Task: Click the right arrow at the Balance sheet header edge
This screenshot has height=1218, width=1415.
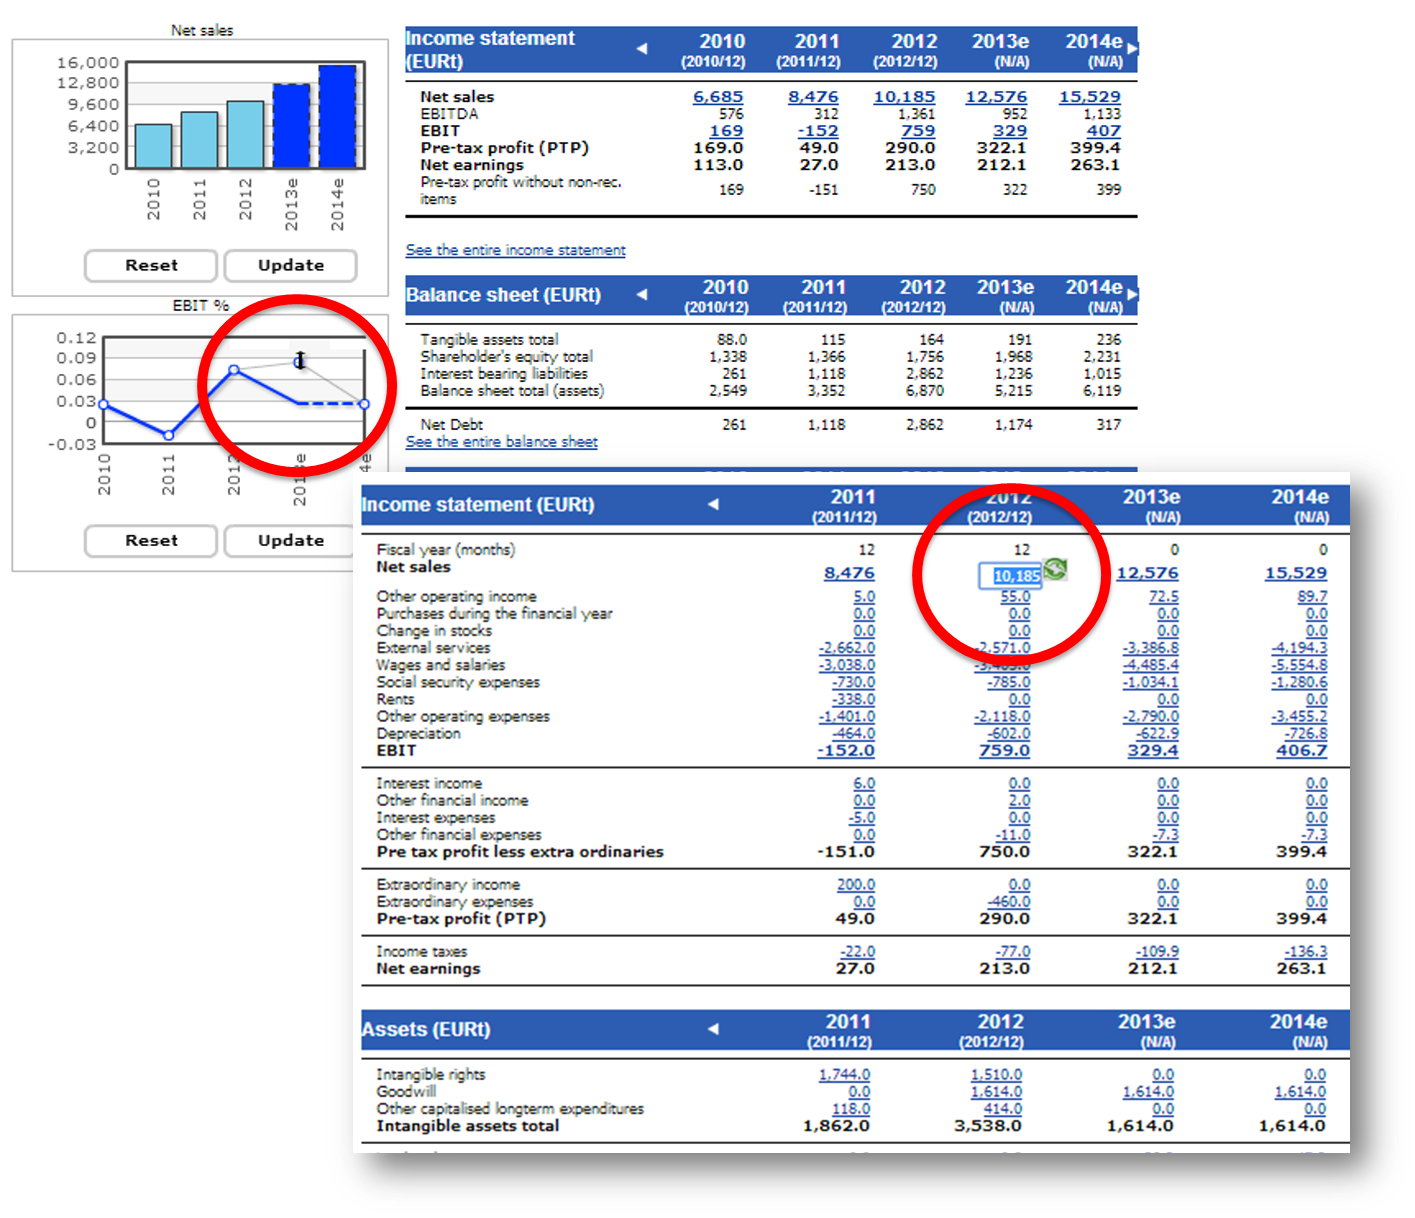Action: pos(1132,294)
